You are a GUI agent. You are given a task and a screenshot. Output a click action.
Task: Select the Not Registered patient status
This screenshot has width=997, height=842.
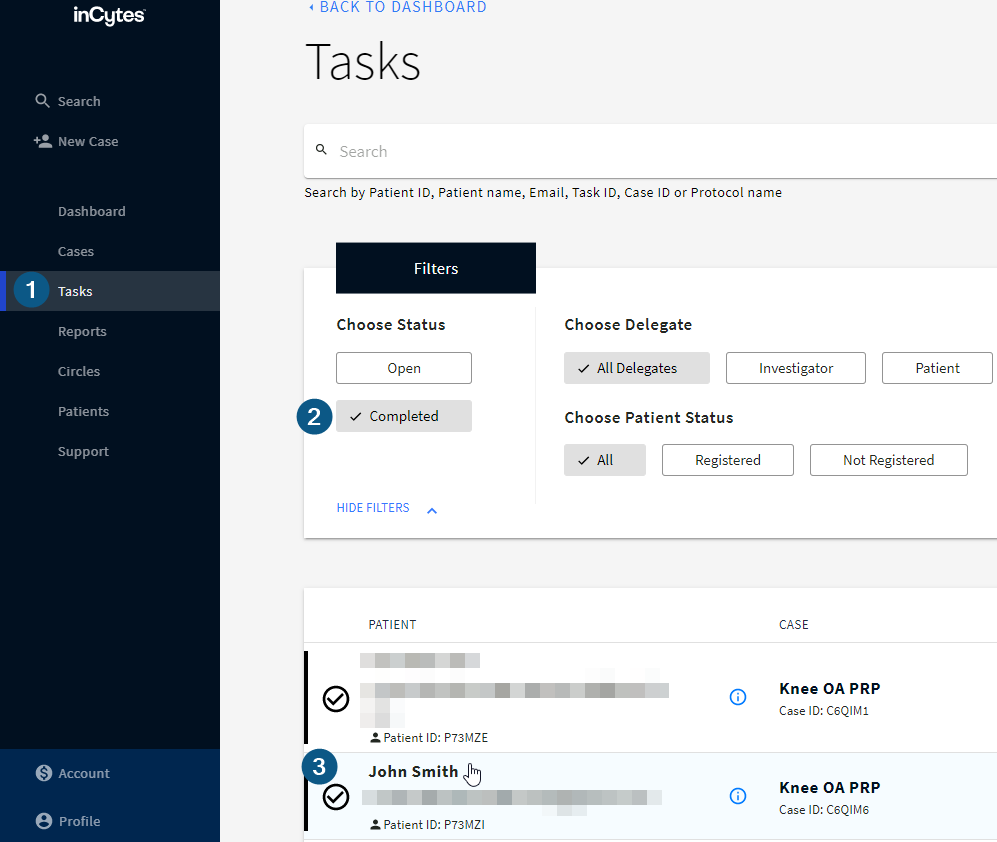pos(888,460)
